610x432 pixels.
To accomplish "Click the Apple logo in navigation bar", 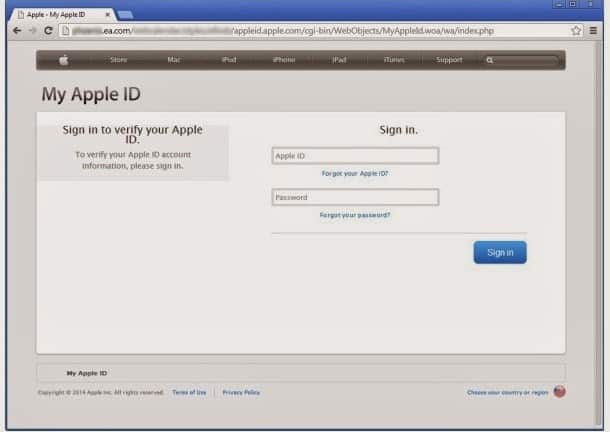I will click(64, 60).
